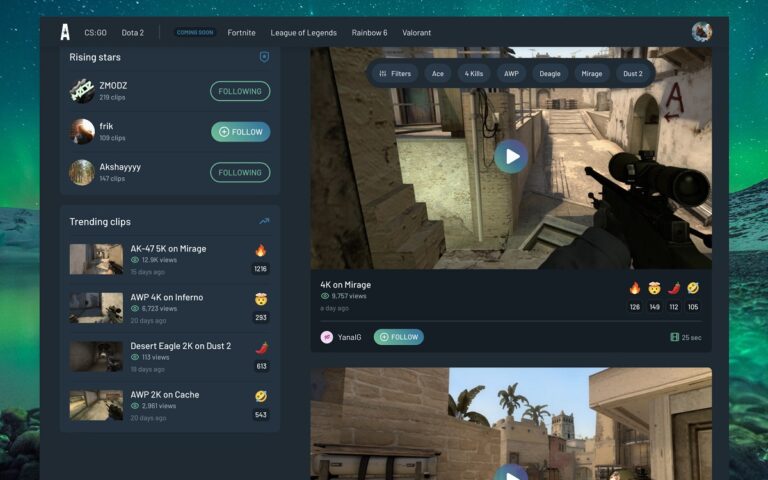Image resolution: width=768 pixels, height=480 pixels.
Task: Open Akshayyyy profile name
Action: [x=120, y=167]
